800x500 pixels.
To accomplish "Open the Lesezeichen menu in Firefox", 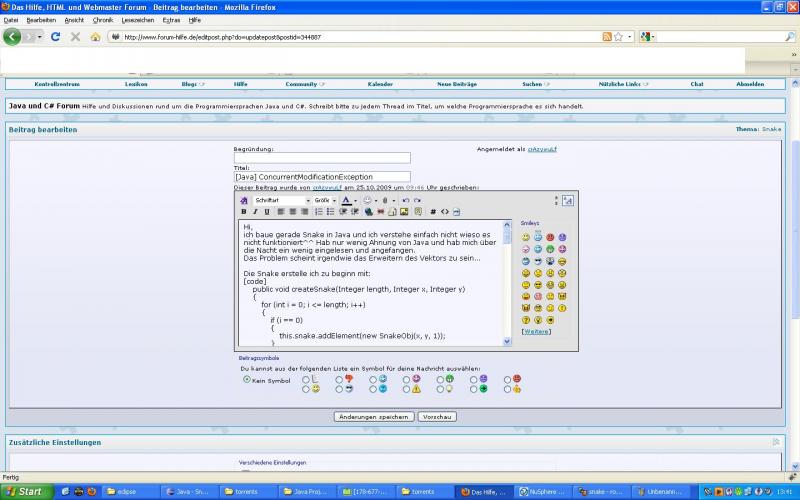I will 137,19.
